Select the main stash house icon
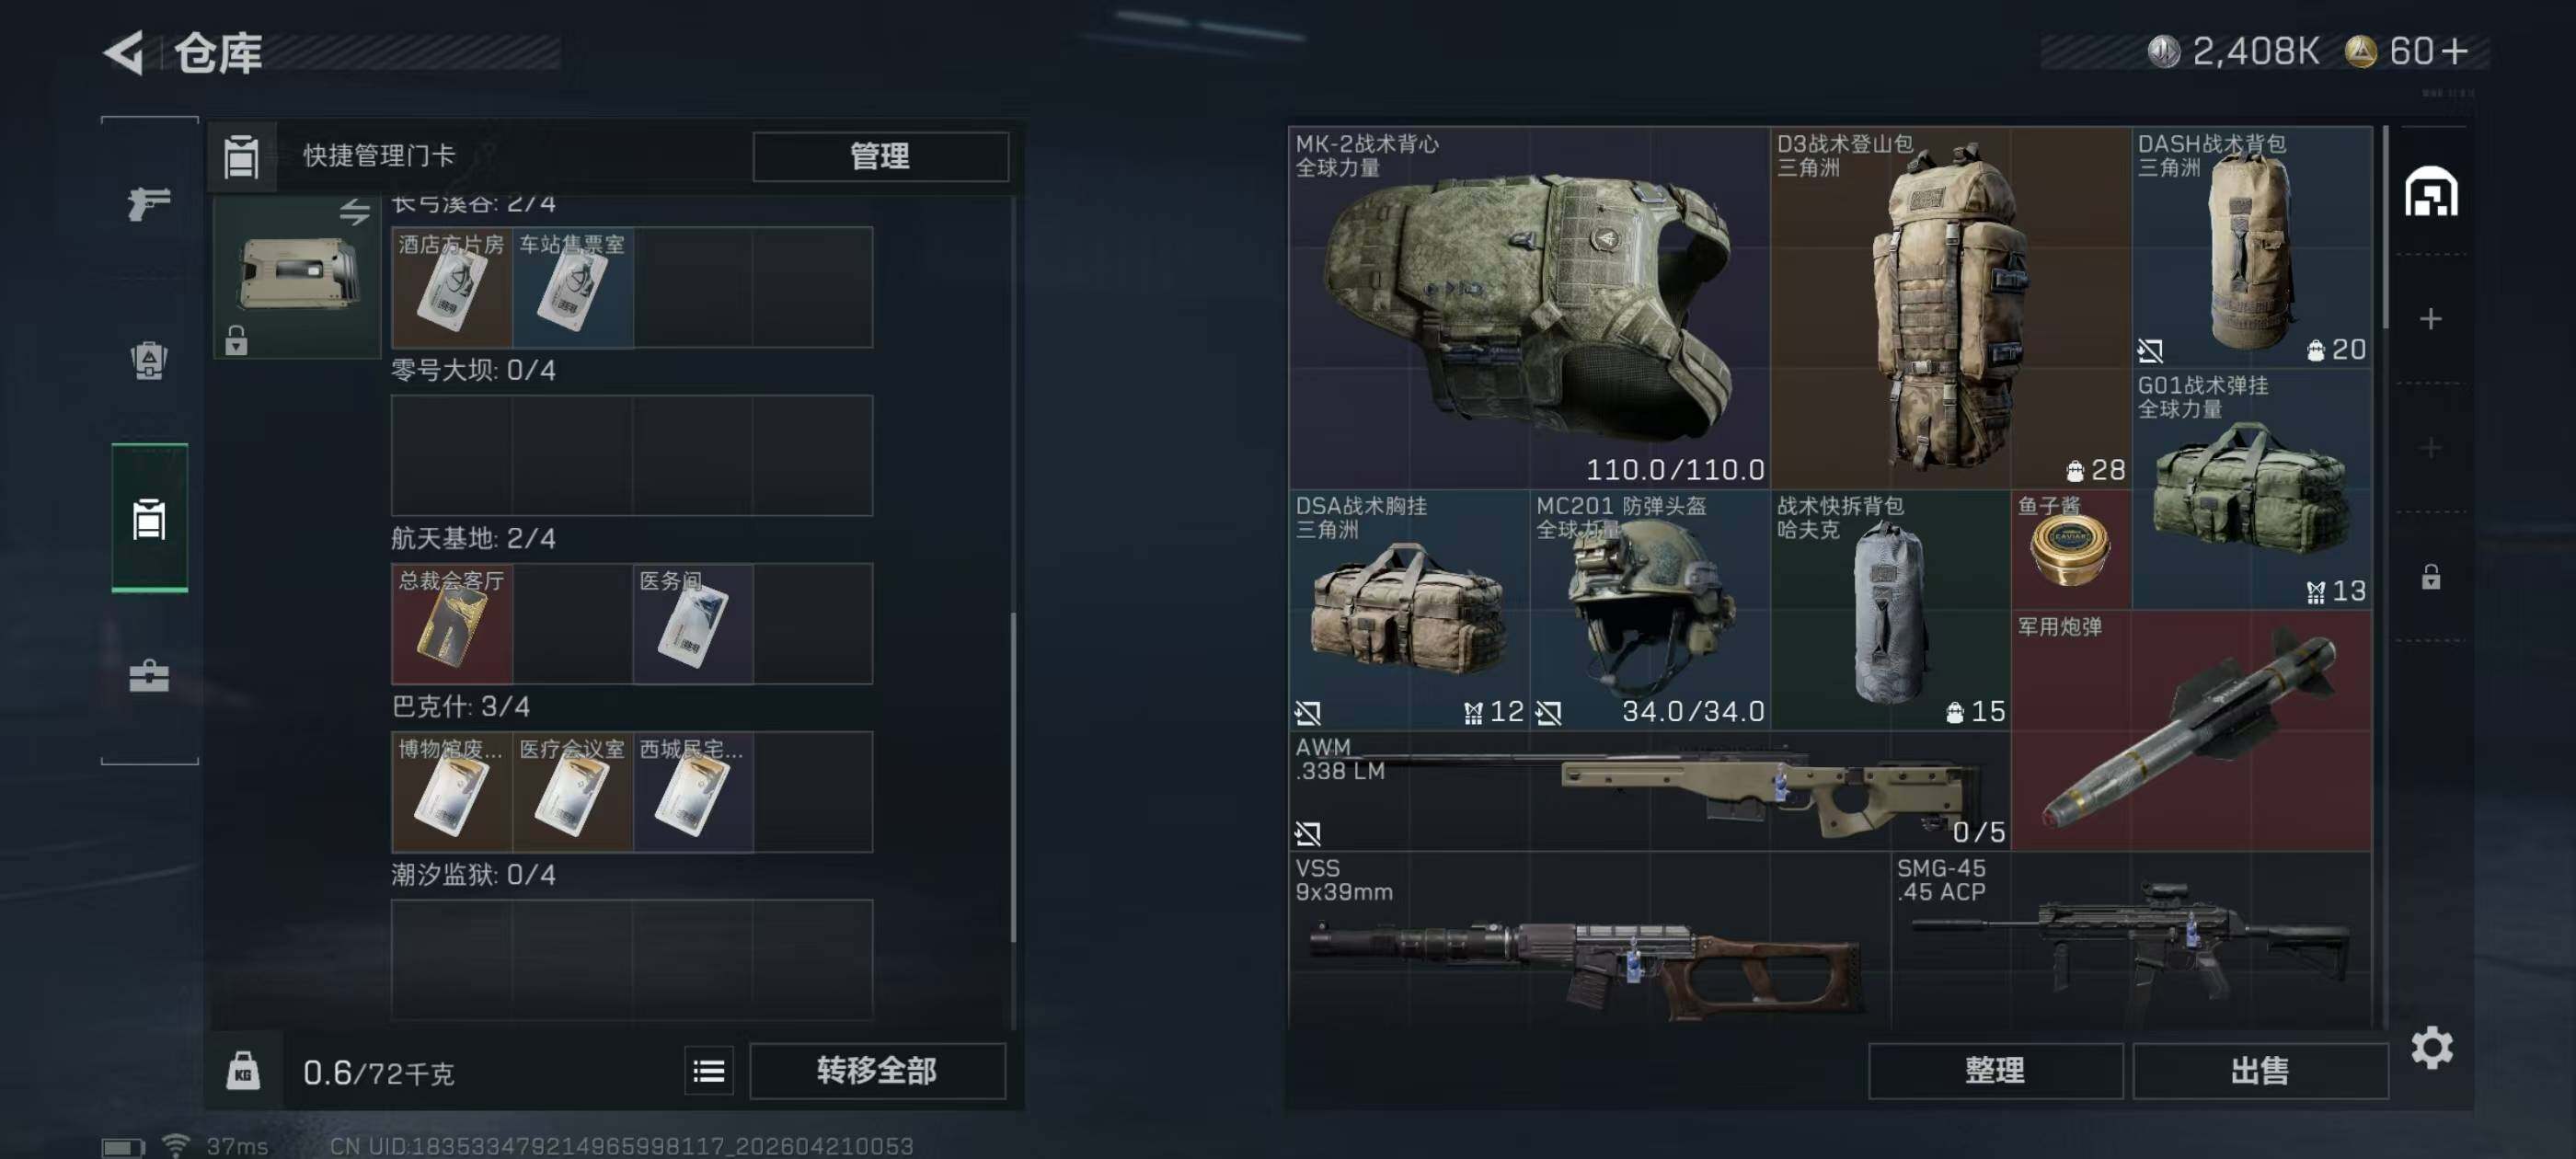2576x1159 pixels. 2431,192
